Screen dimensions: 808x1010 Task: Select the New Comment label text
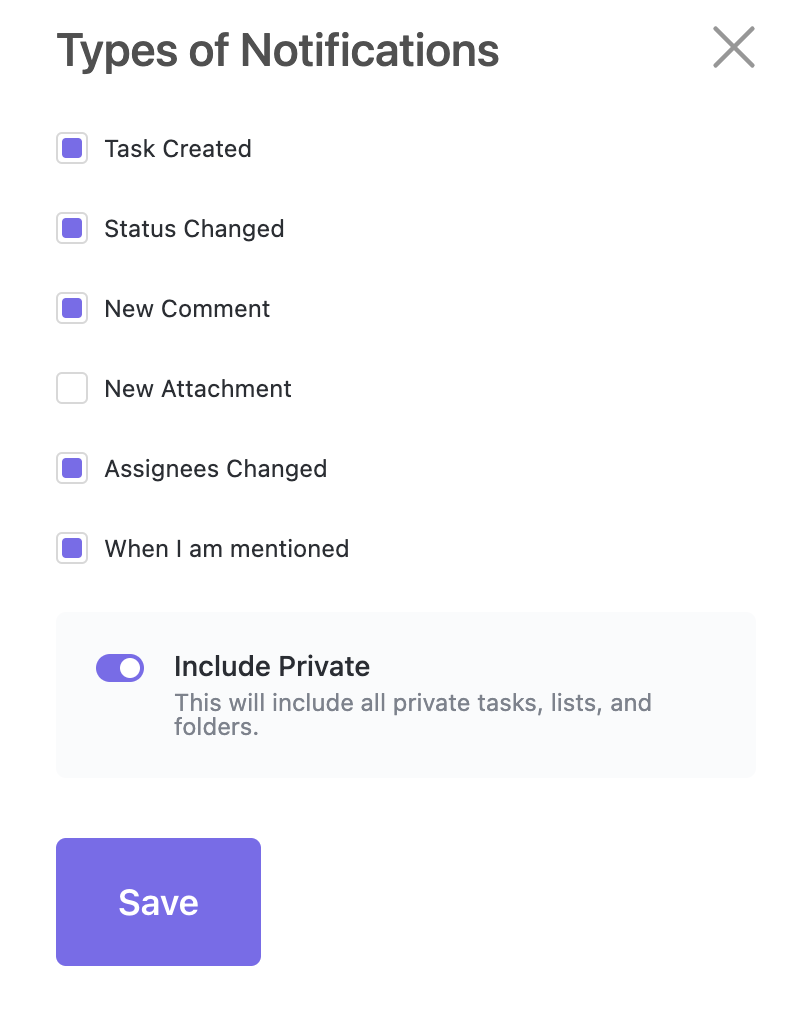[187, 309]
